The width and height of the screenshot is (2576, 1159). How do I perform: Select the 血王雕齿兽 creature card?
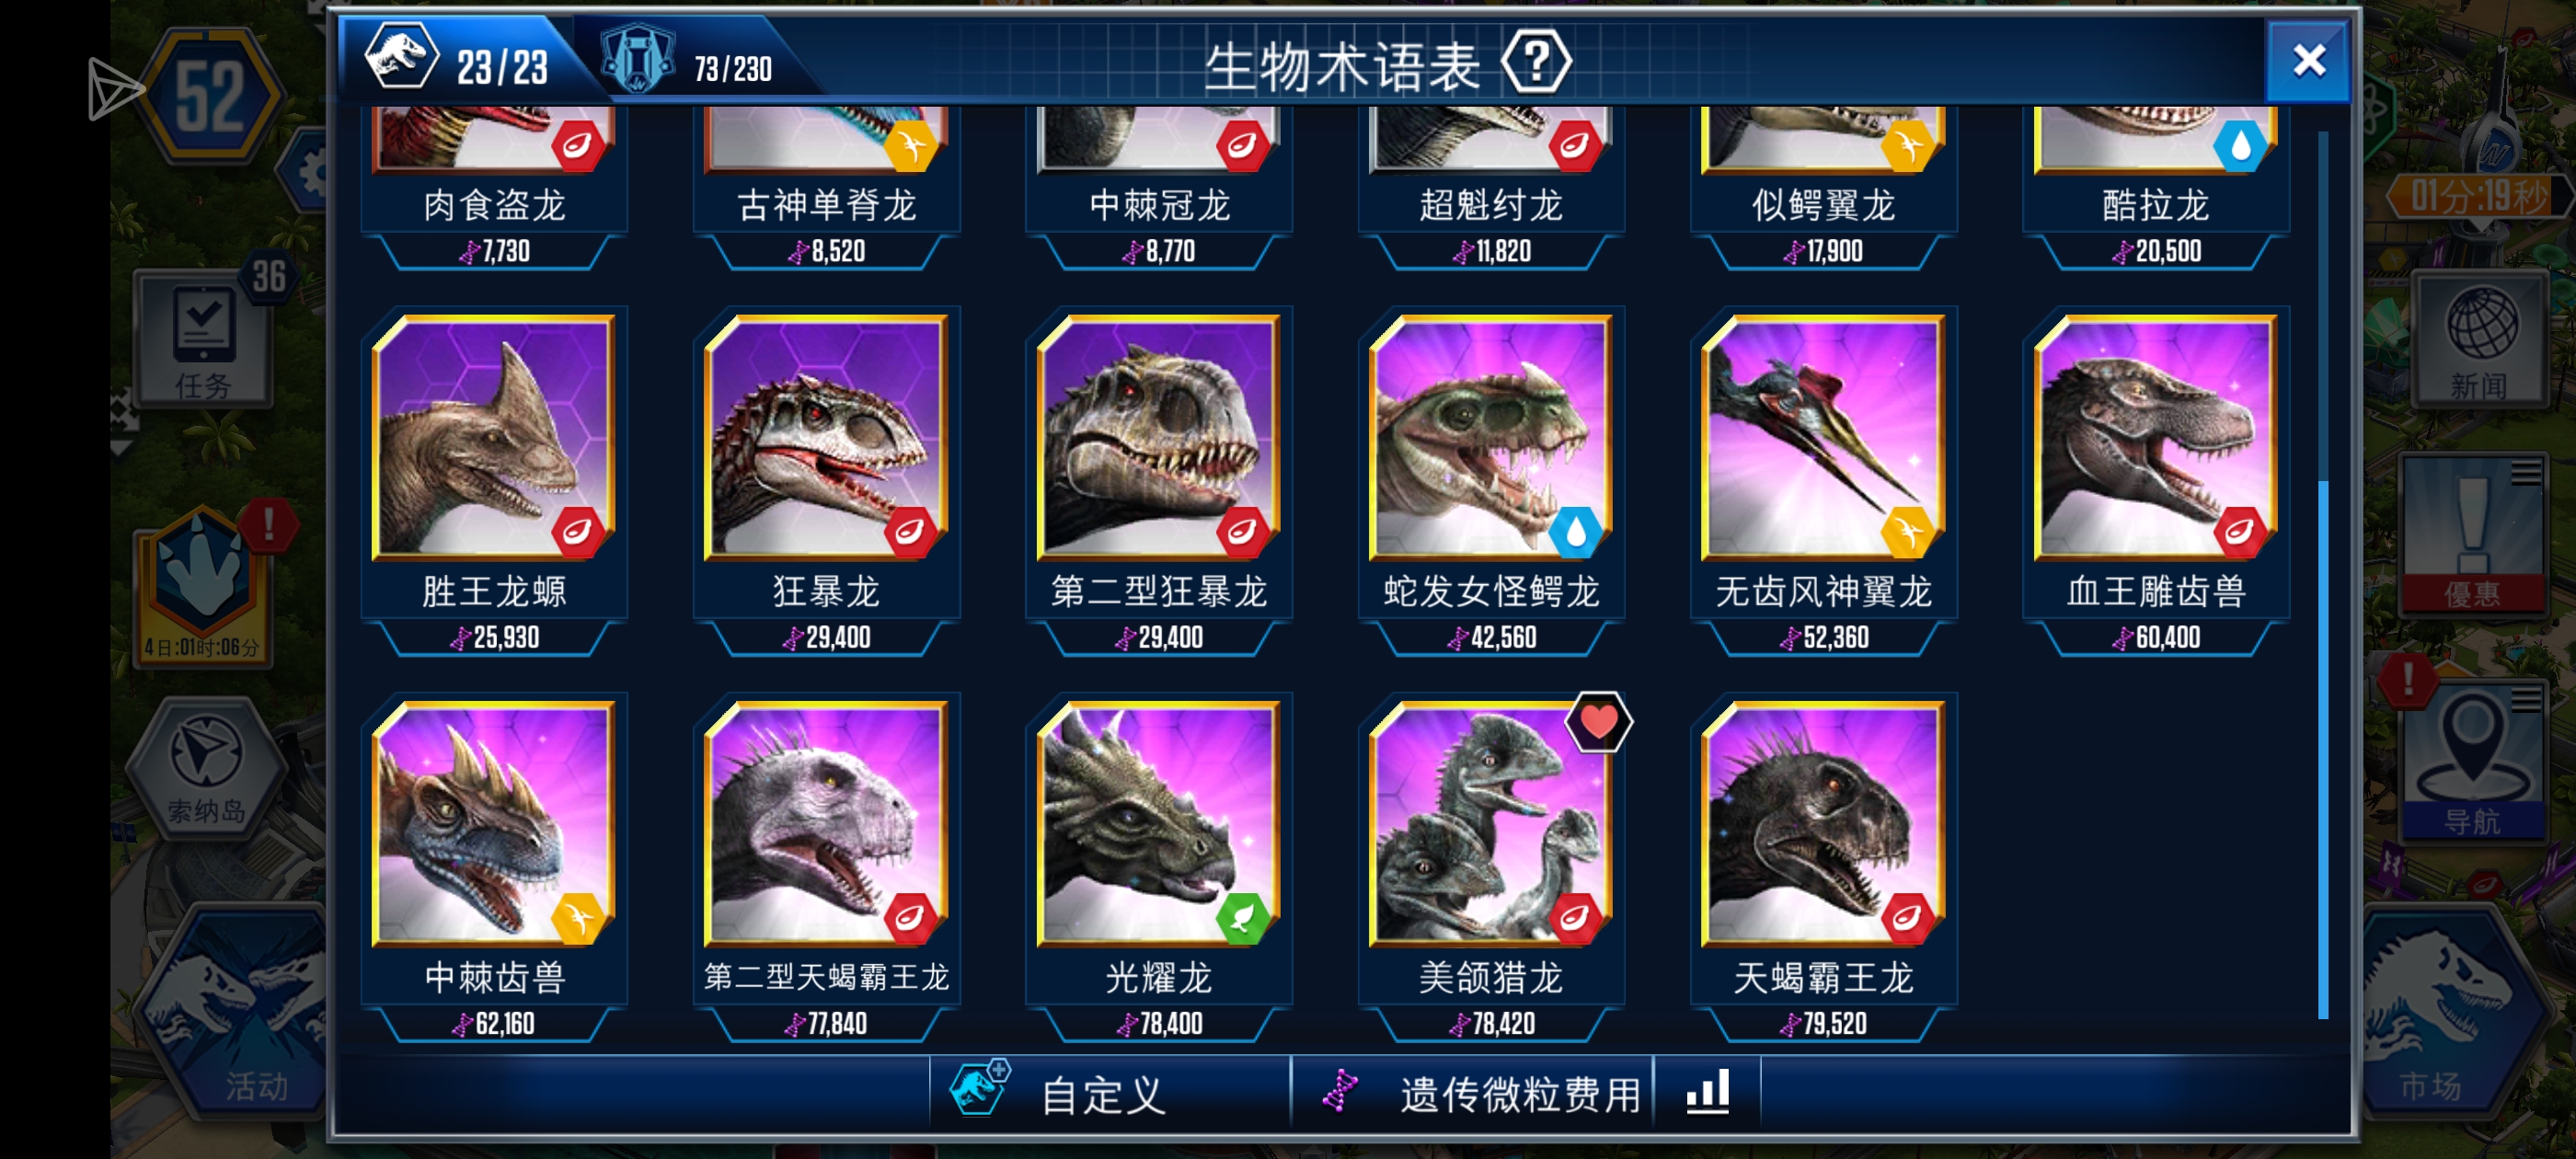(2156, 481)
